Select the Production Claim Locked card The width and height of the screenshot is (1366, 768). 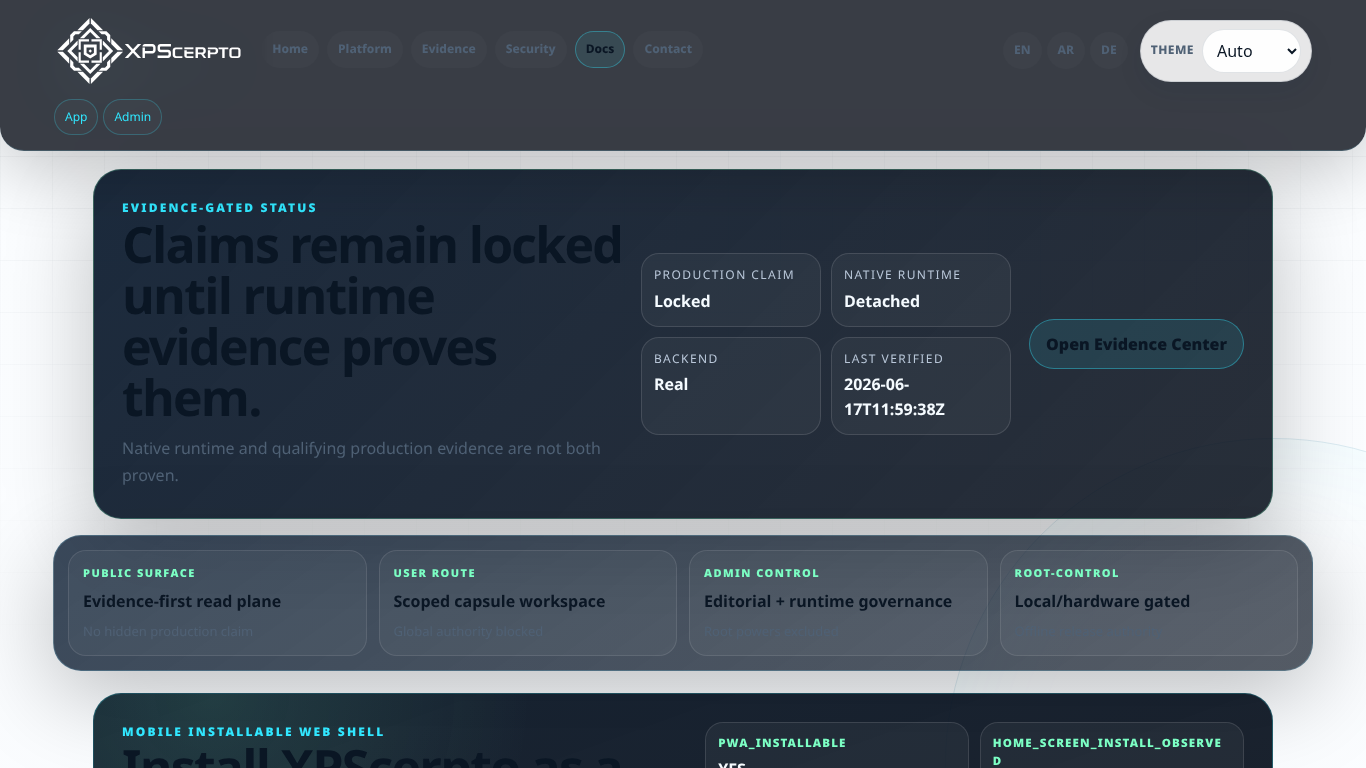[731, 290]
